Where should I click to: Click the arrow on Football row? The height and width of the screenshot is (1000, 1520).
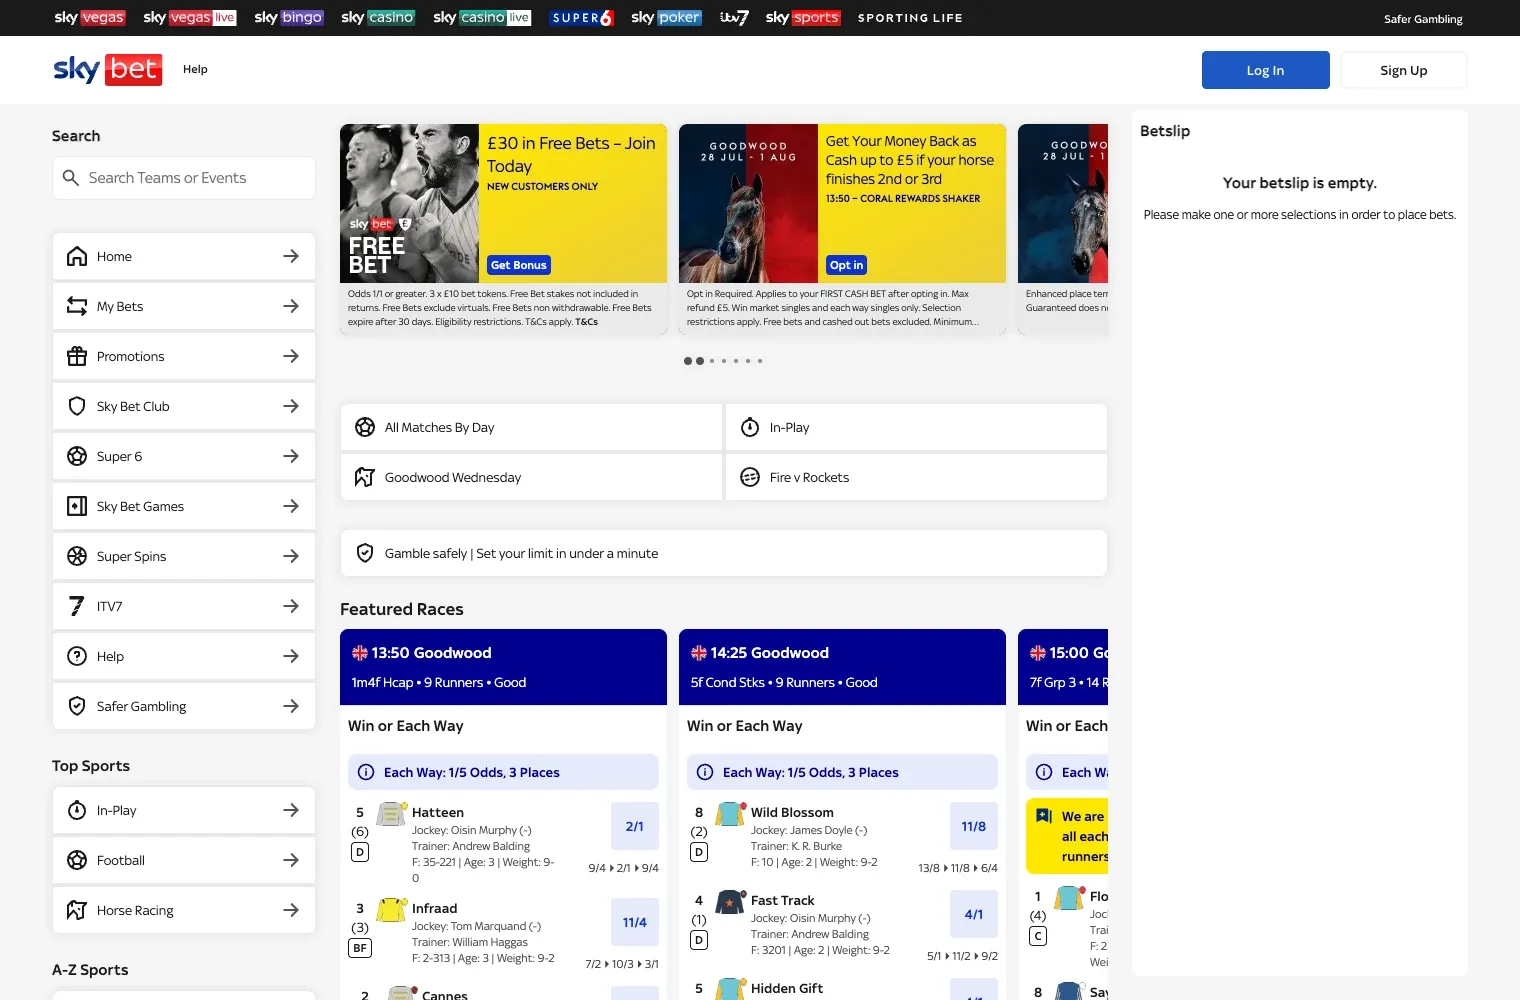pyautogui.click(x=291, y=860)
